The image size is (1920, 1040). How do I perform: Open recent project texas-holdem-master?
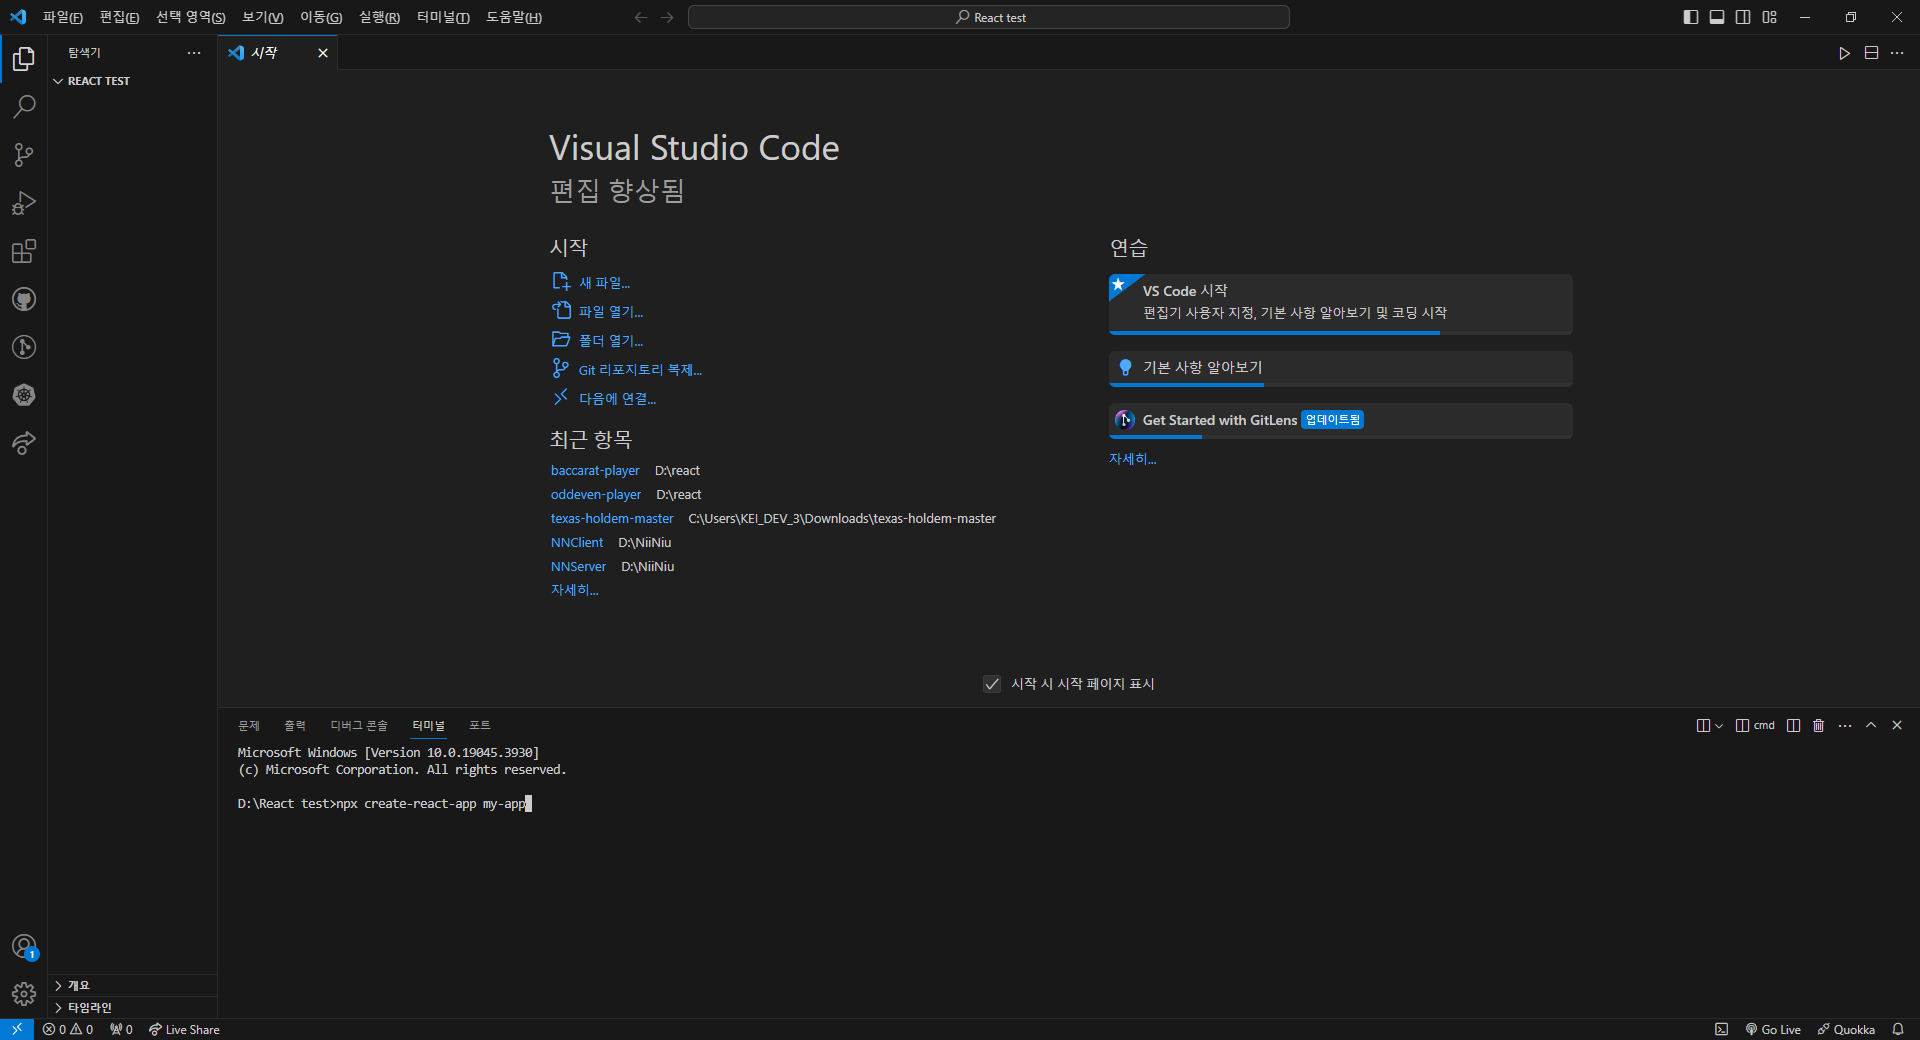(612, 519)
